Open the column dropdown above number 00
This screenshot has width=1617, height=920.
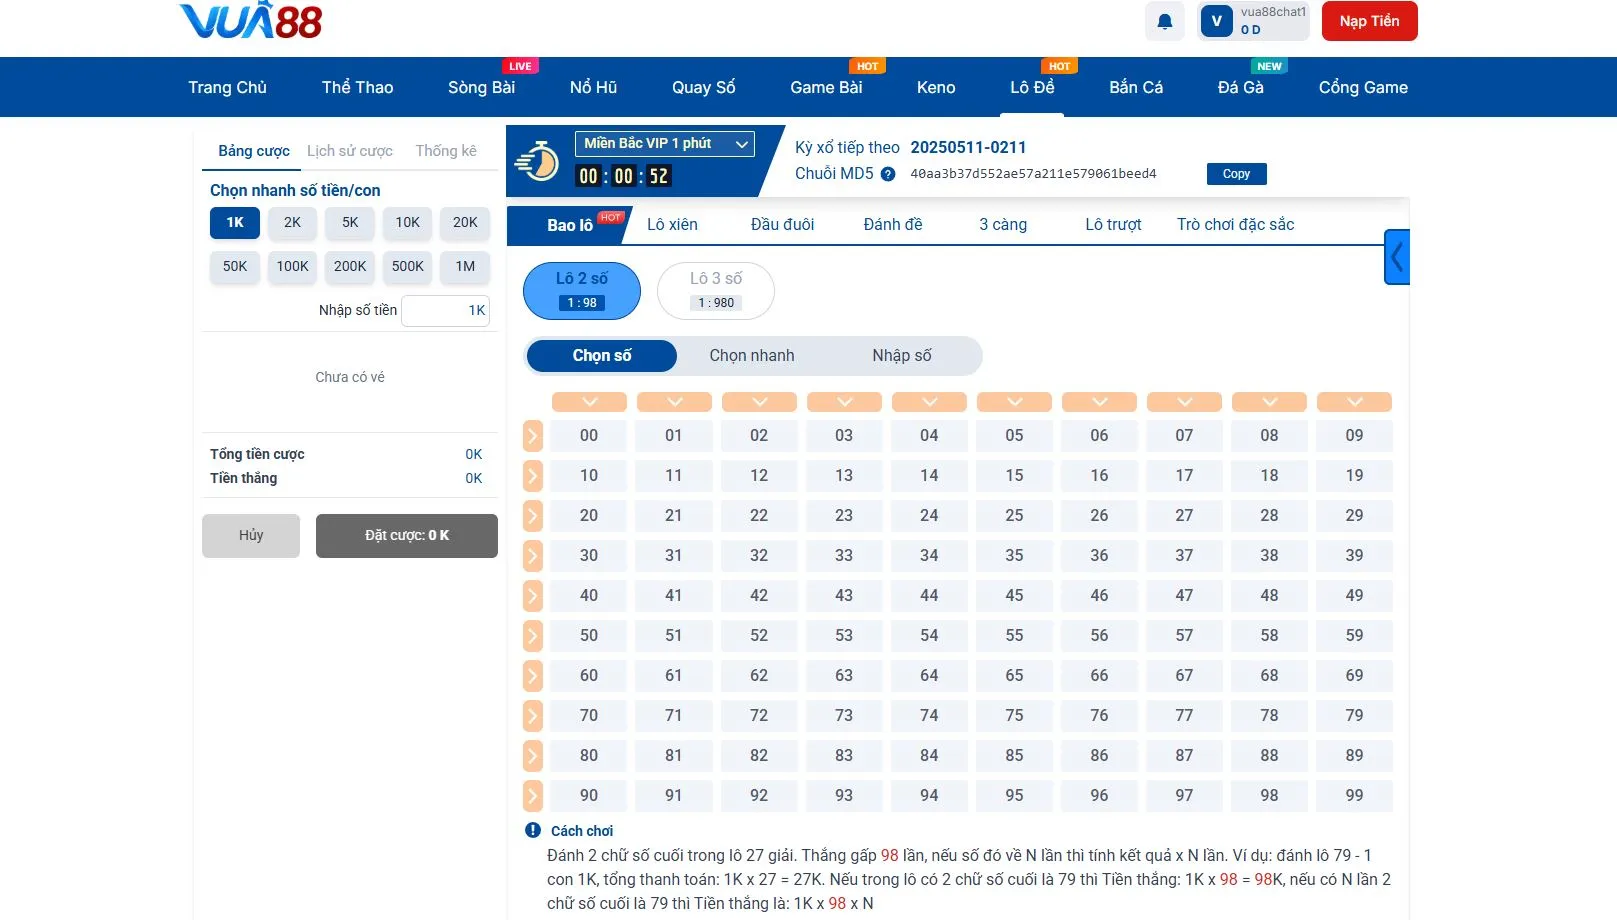(x=588, y=401)
